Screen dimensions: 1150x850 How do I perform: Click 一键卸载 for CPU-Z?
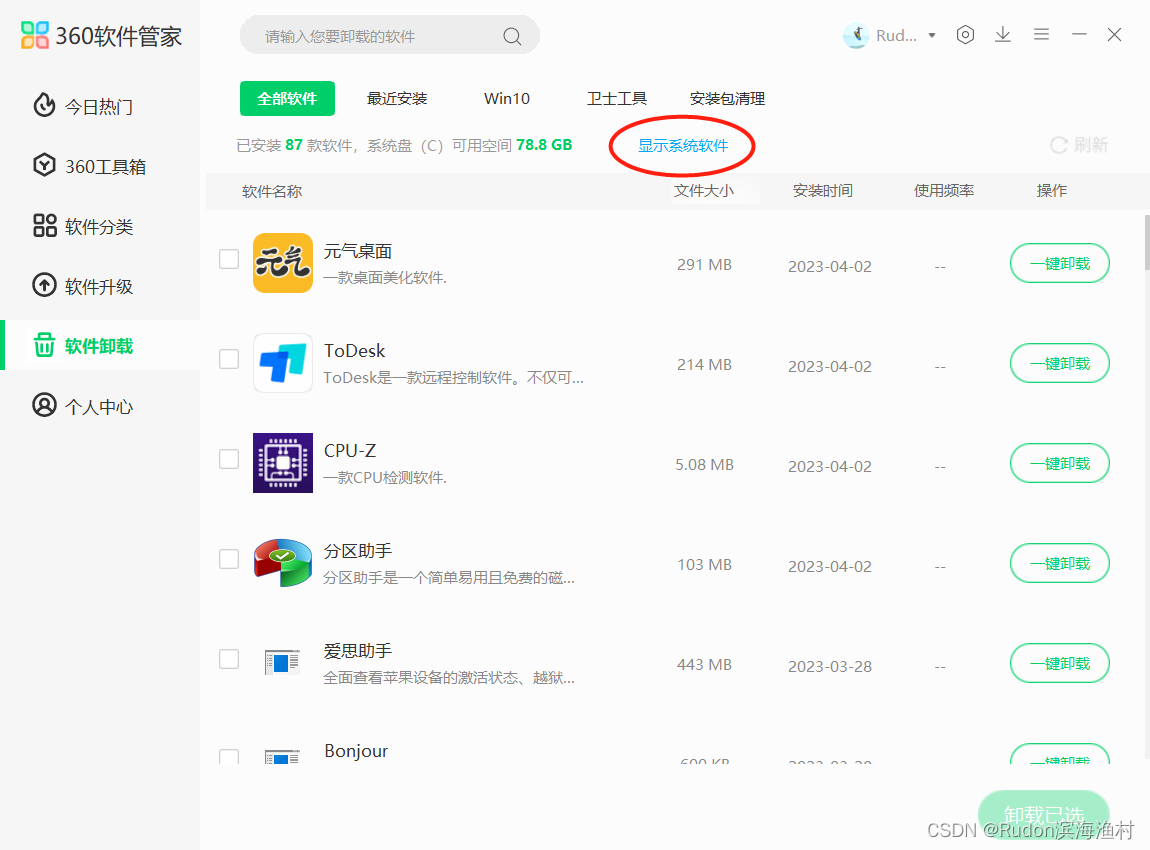(x=1060, y=464)
